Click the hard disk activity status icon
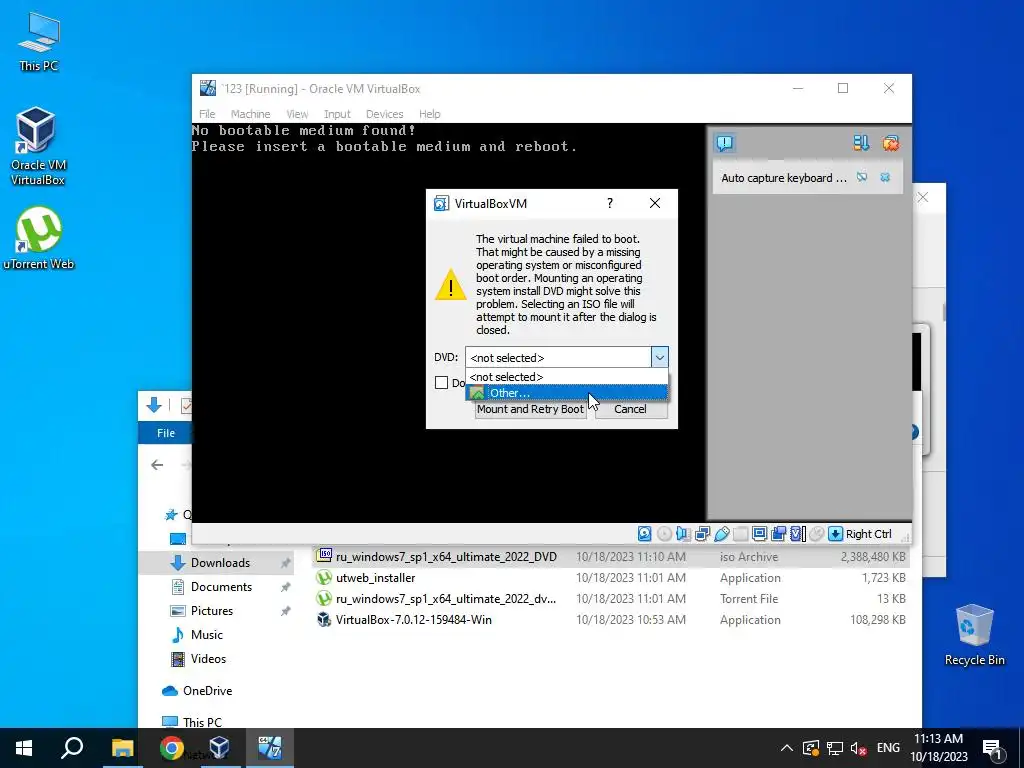 point(645,534)
